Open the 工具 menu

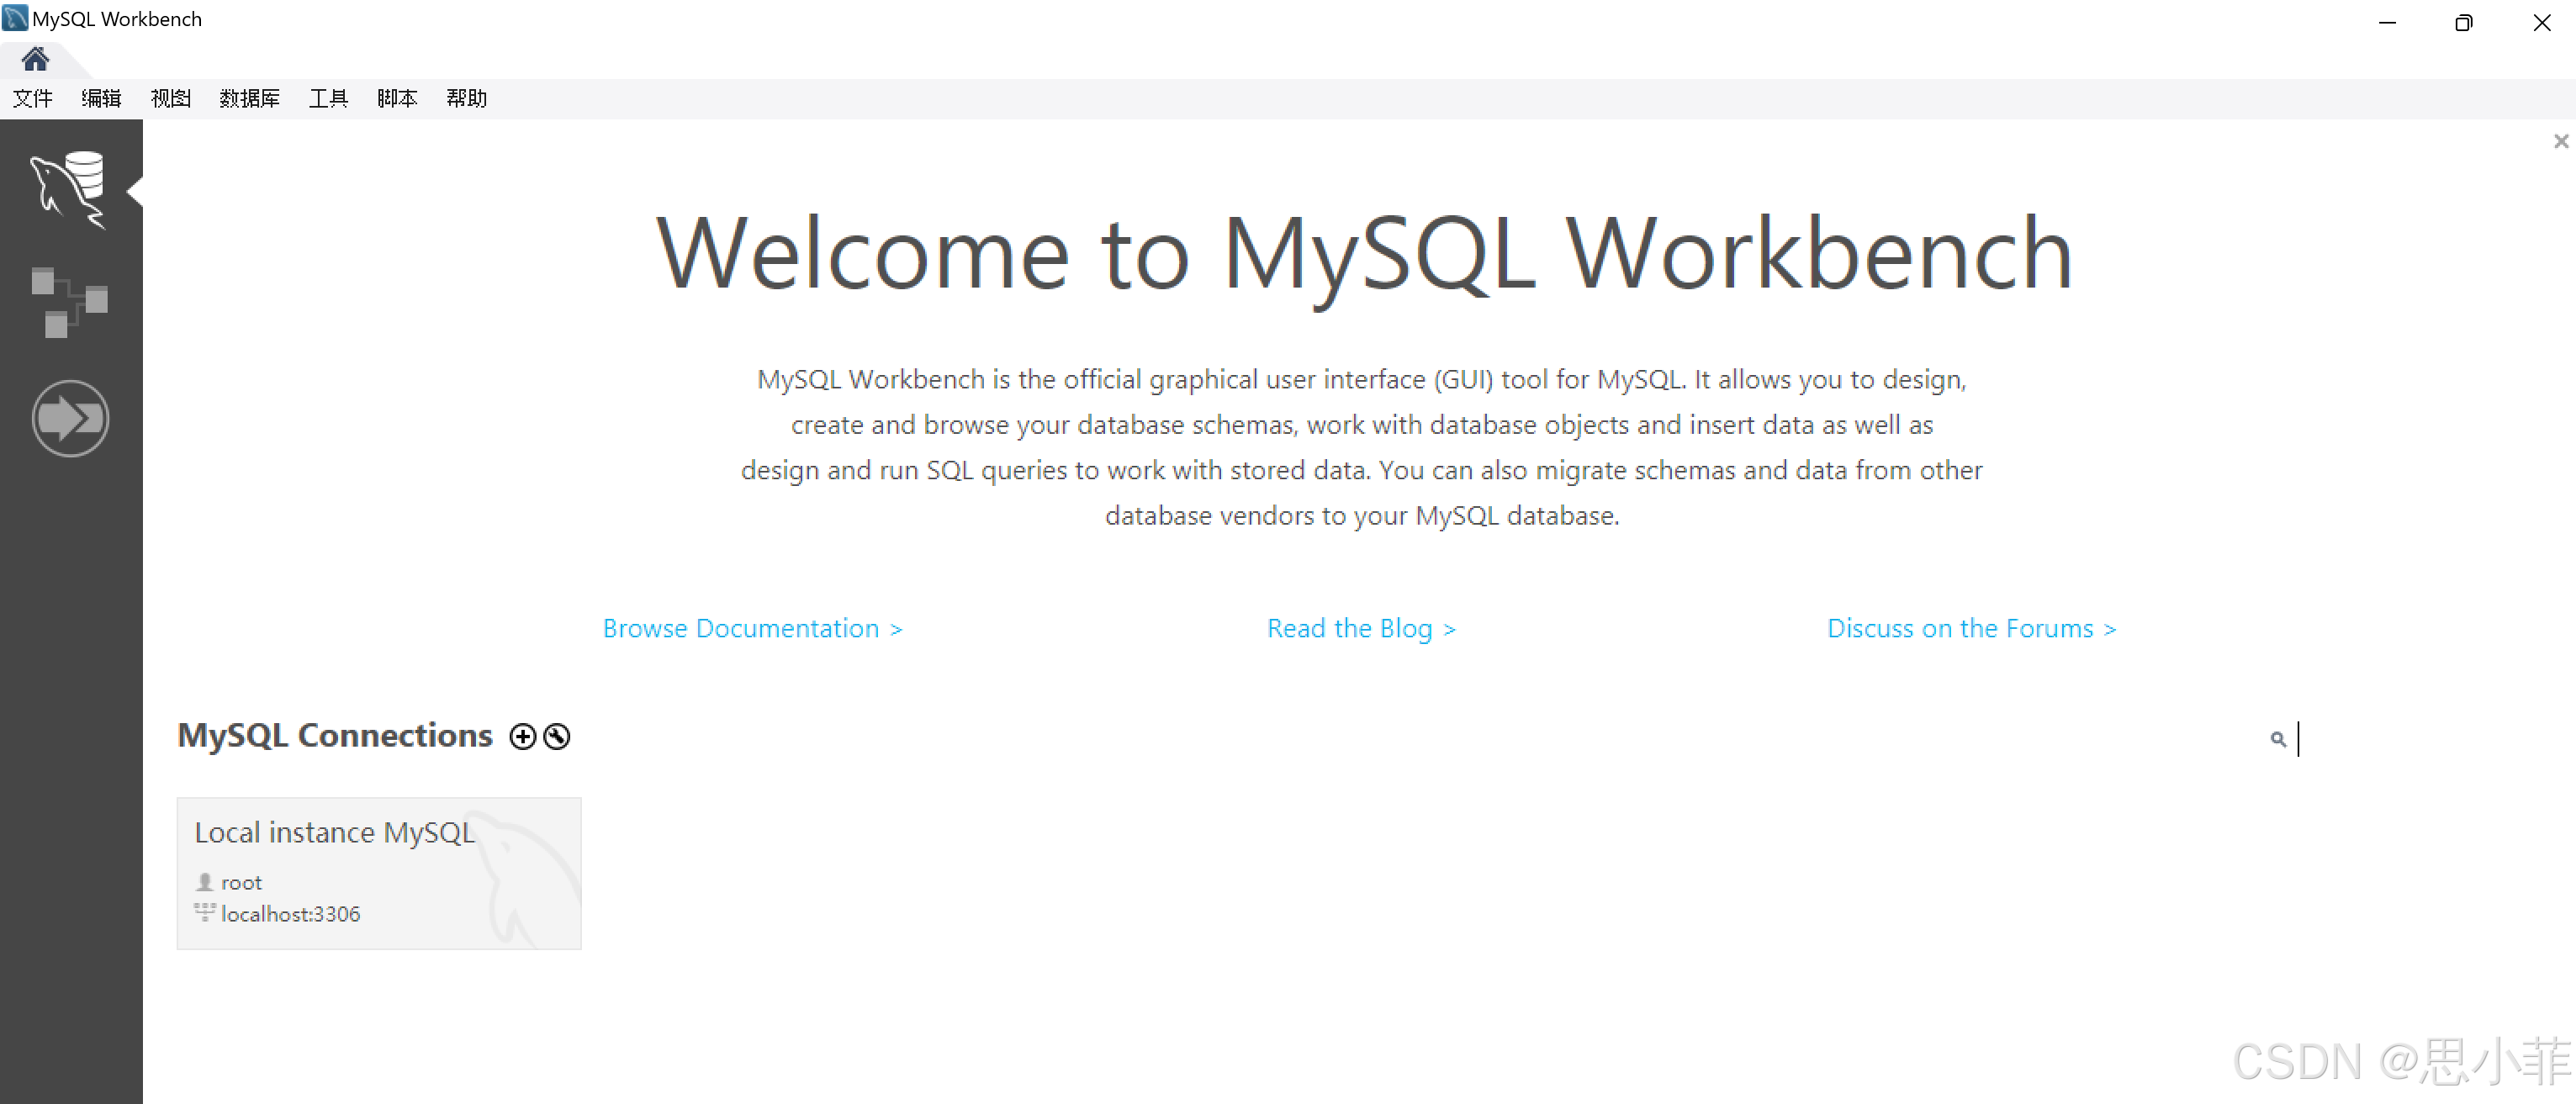point(328,98)
